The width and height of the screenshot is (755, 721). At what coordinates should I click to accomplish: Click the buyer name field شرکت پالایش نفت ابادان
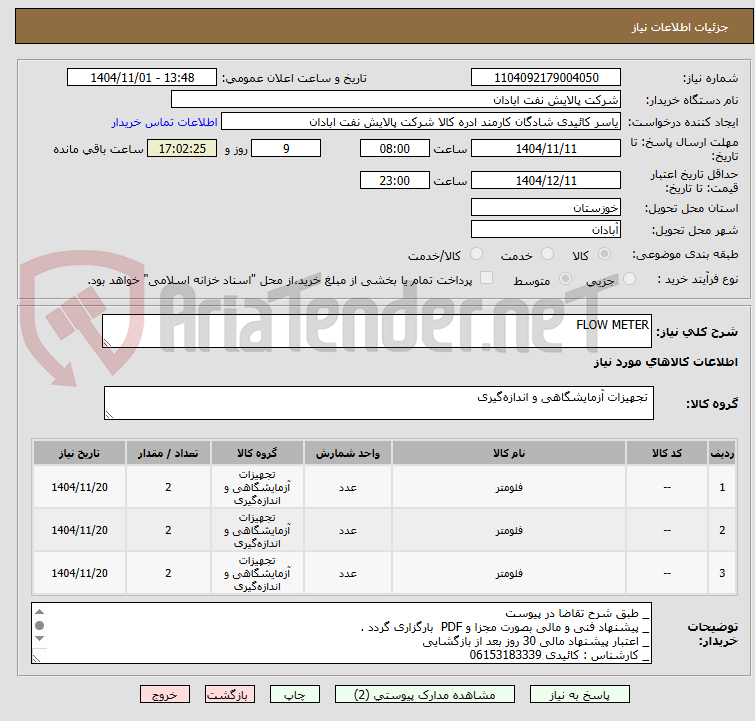click(395, 100)
